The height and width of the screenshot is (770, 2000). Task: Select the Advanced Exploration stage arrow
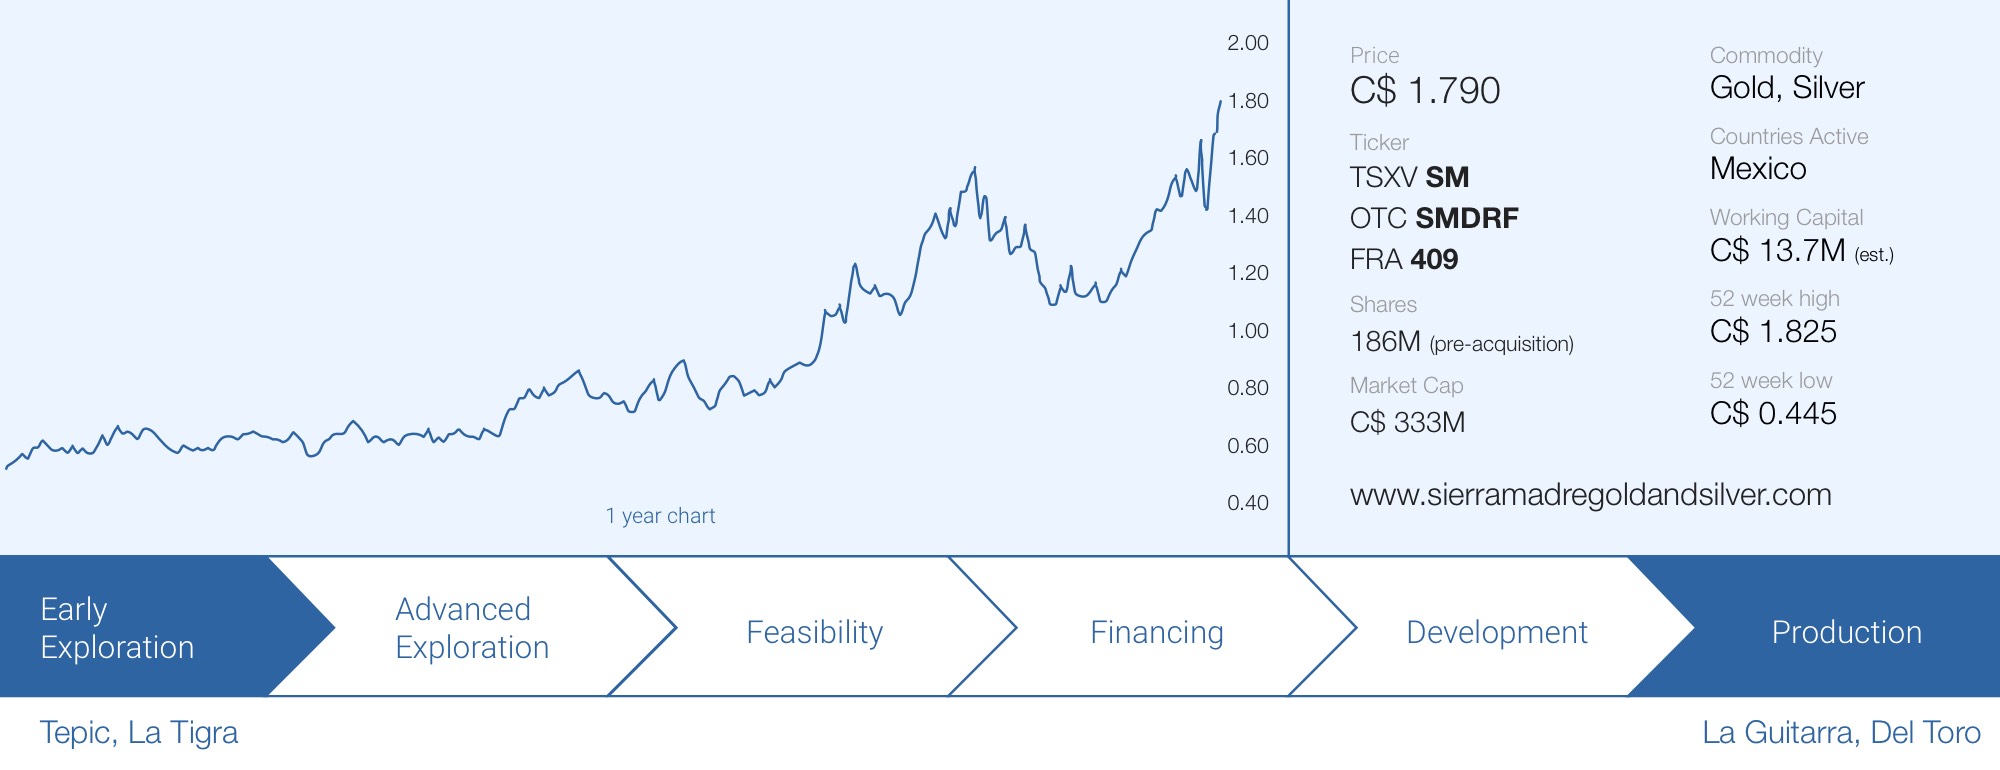472,628
